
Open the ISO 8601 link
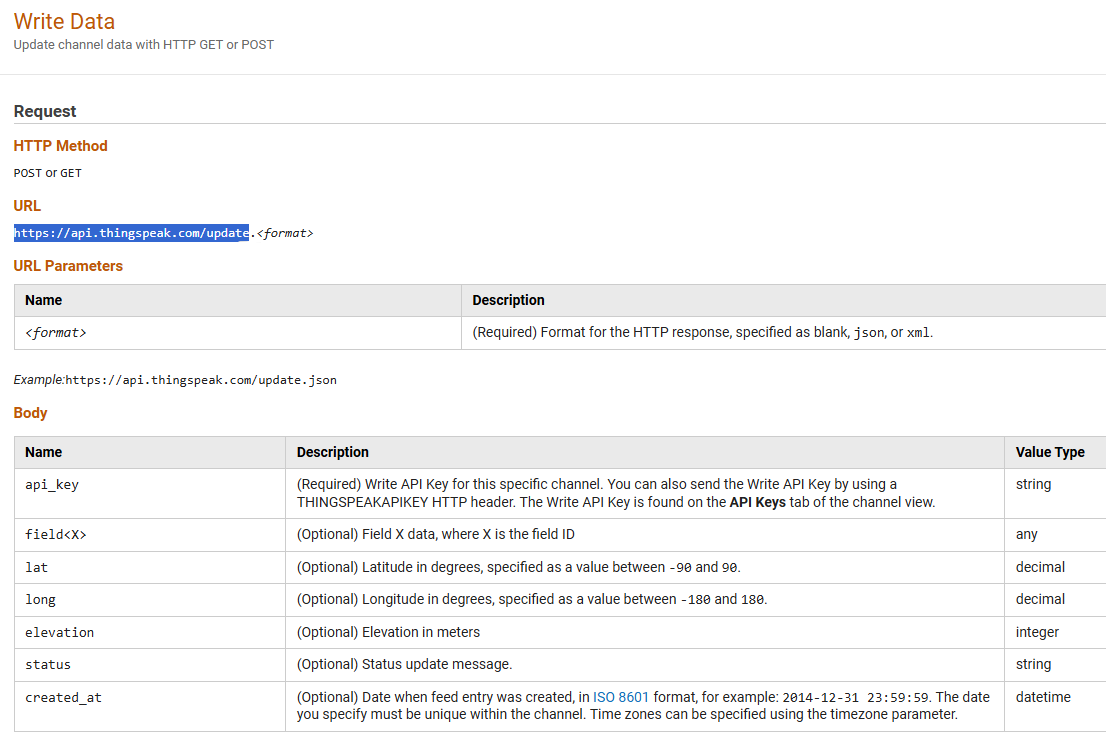pos(621,697)
